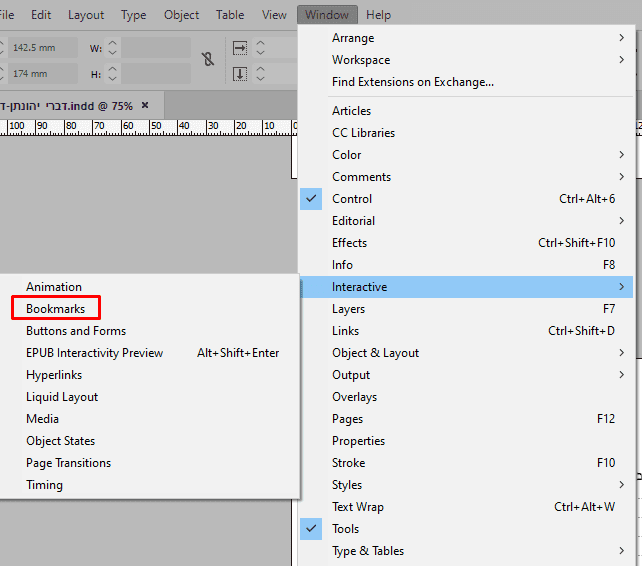This screenshot has height=566, width=642.
Task: Open the Layers panel
Action: point(466,309)
